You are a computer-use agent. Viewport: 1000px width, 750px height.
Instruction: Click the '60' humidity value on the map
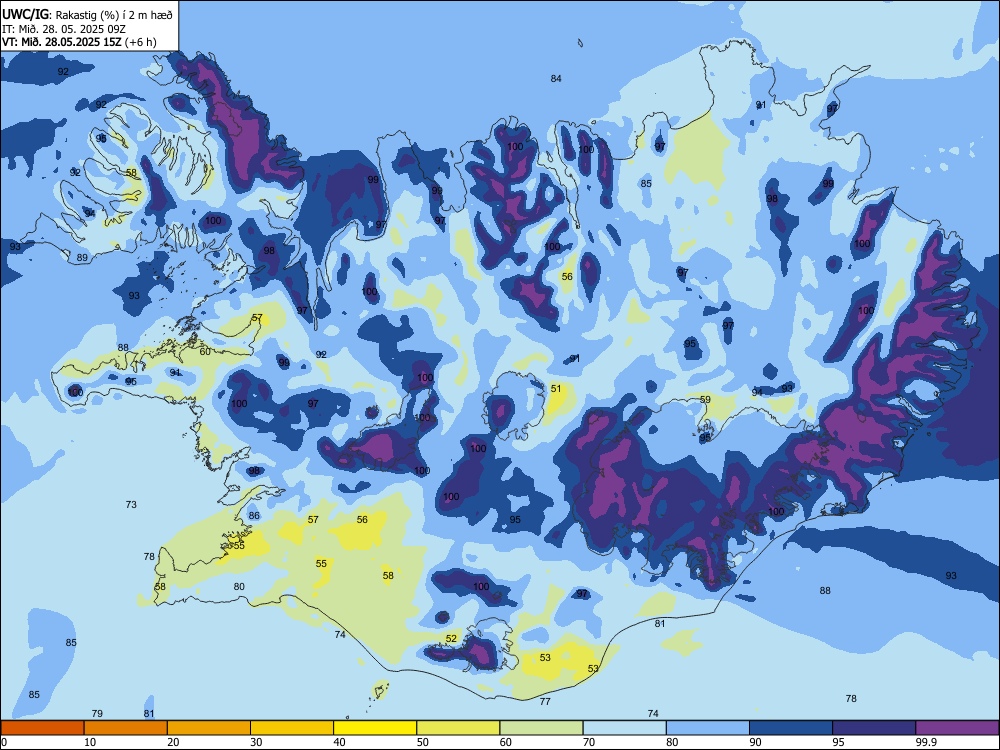(x=205, y=351)
